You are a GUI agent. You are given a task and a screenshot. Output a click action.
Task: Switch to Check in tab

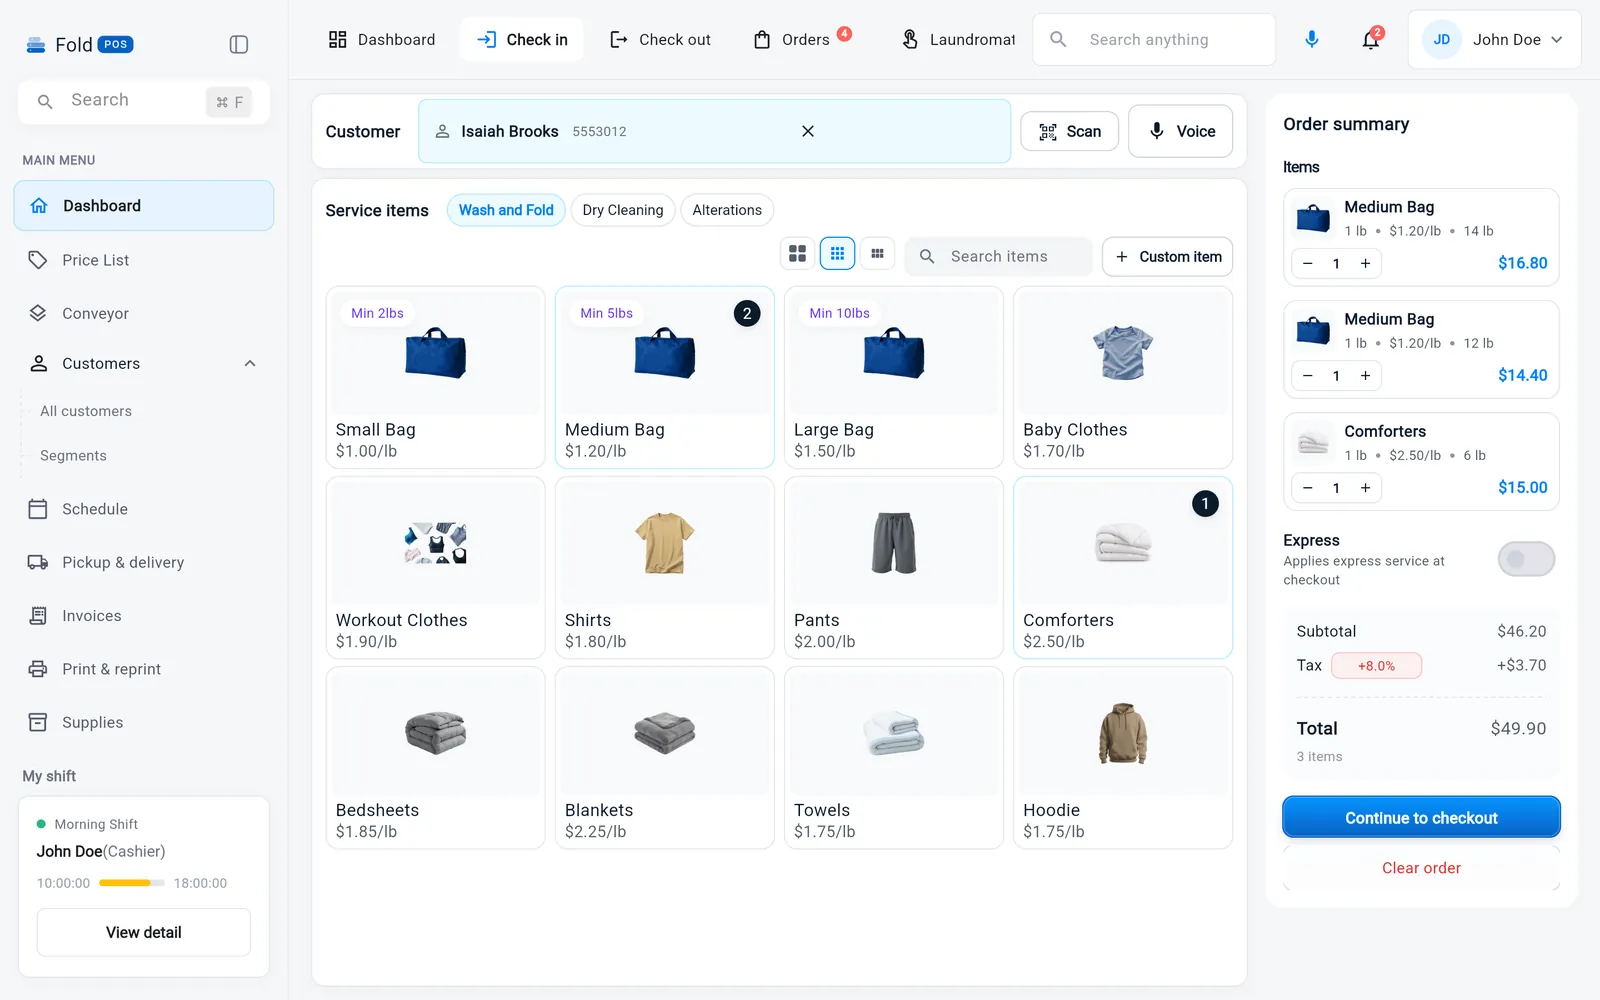coord(522,40)
